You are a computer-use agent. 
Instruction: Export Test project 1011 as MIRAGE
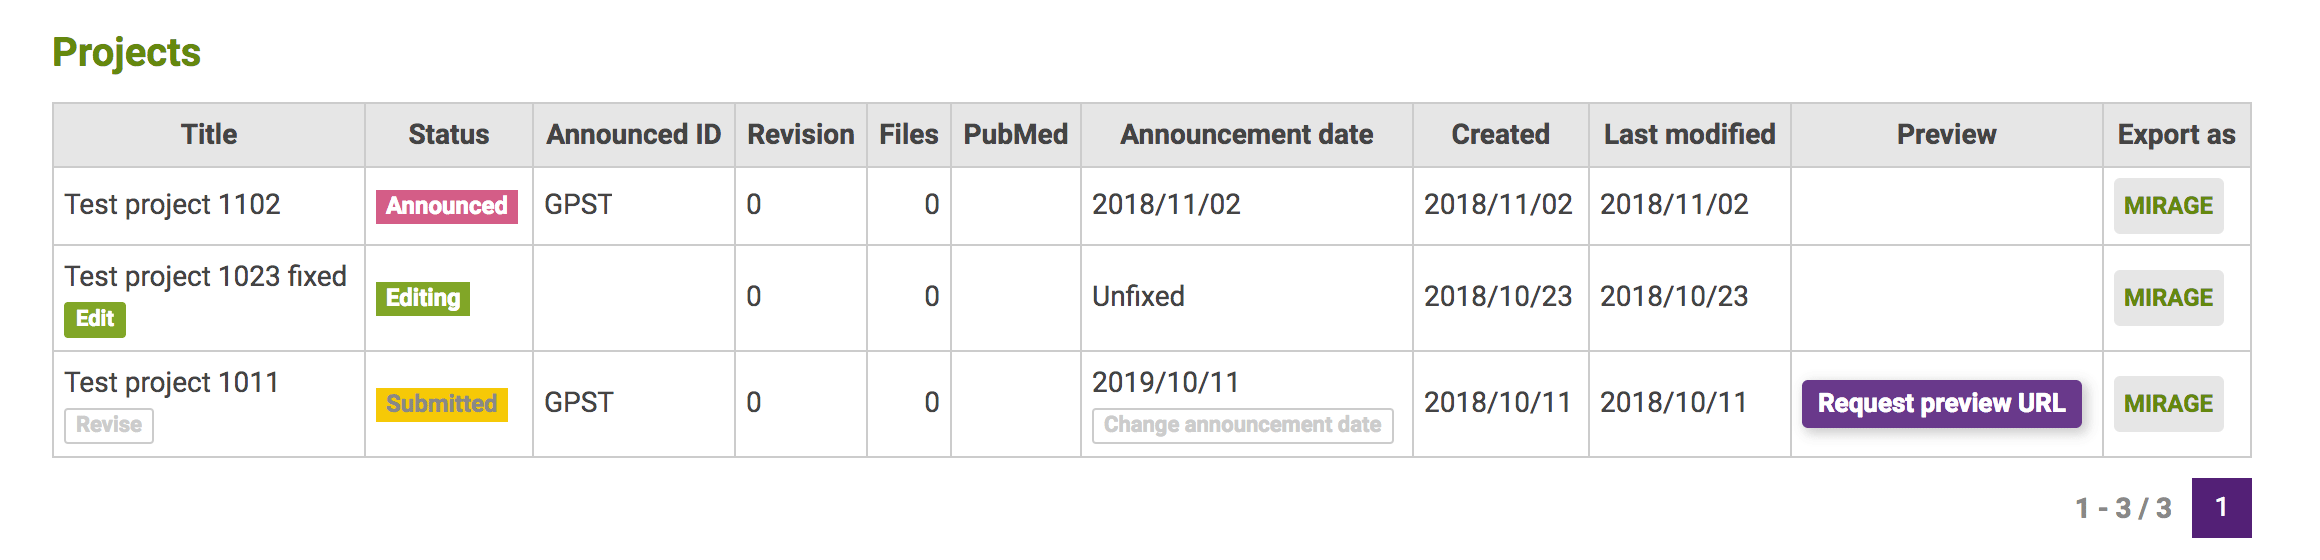2168,404
